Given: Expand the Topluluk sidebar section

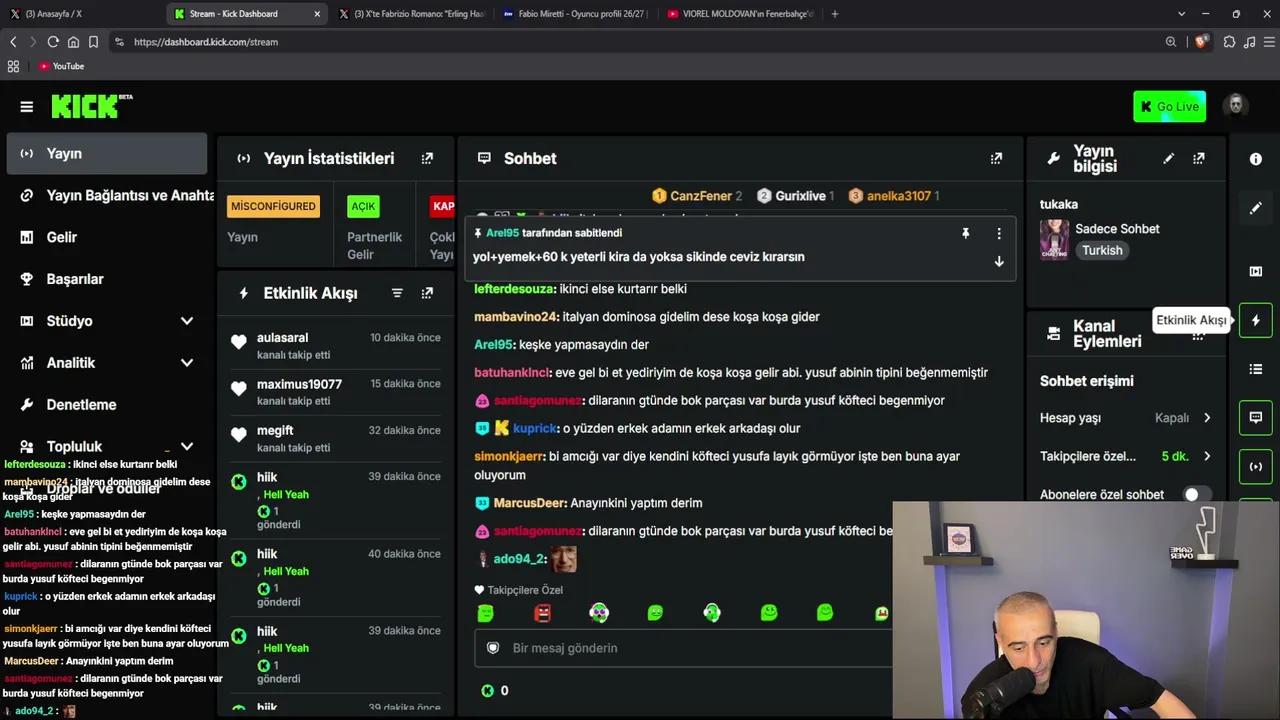Looking at the screenshot, I should click(x=187, y=447).
